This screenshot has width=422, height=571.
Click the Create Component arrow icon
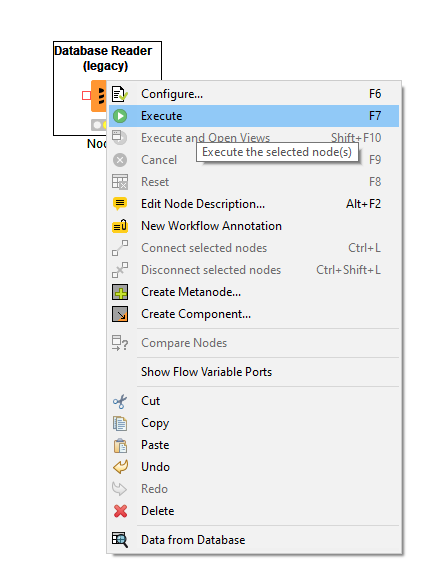coord(120,314)
